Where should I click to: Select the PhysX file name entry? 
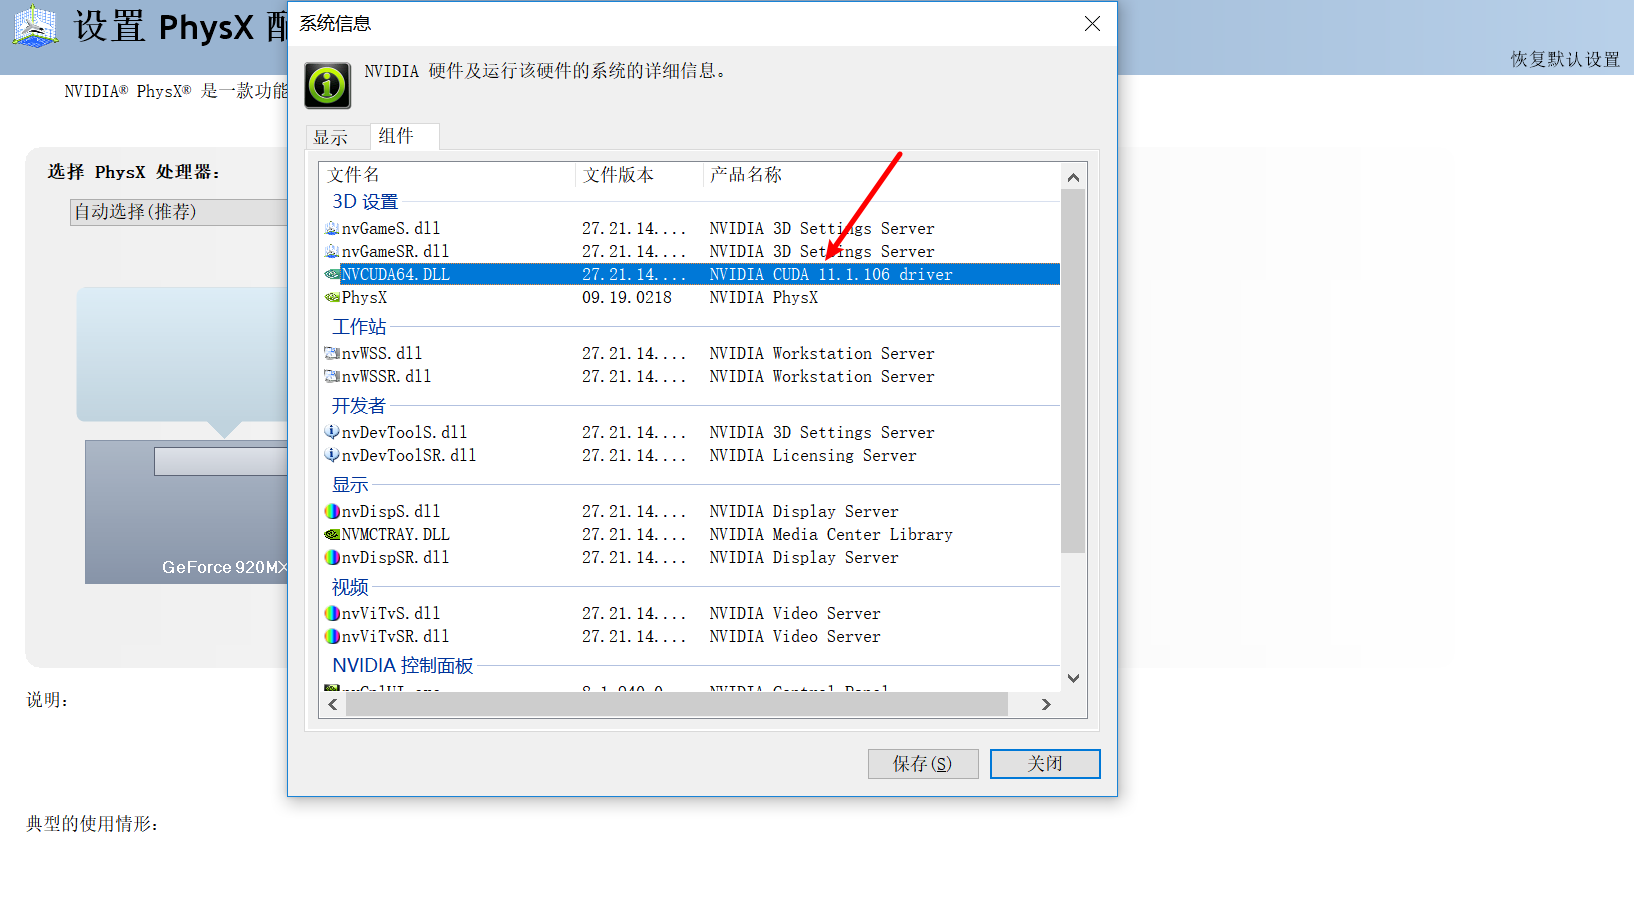click(364, 297)
